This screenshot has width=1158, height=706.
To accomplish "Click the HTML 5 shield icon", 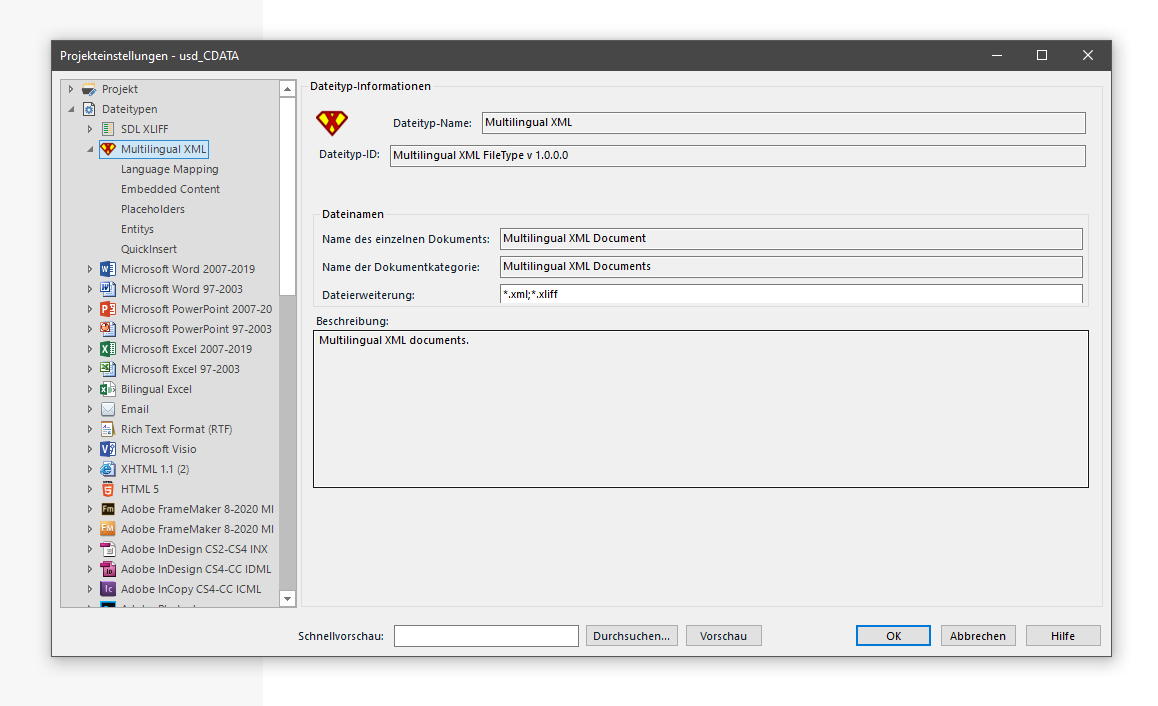I will (x=108, y=489).
